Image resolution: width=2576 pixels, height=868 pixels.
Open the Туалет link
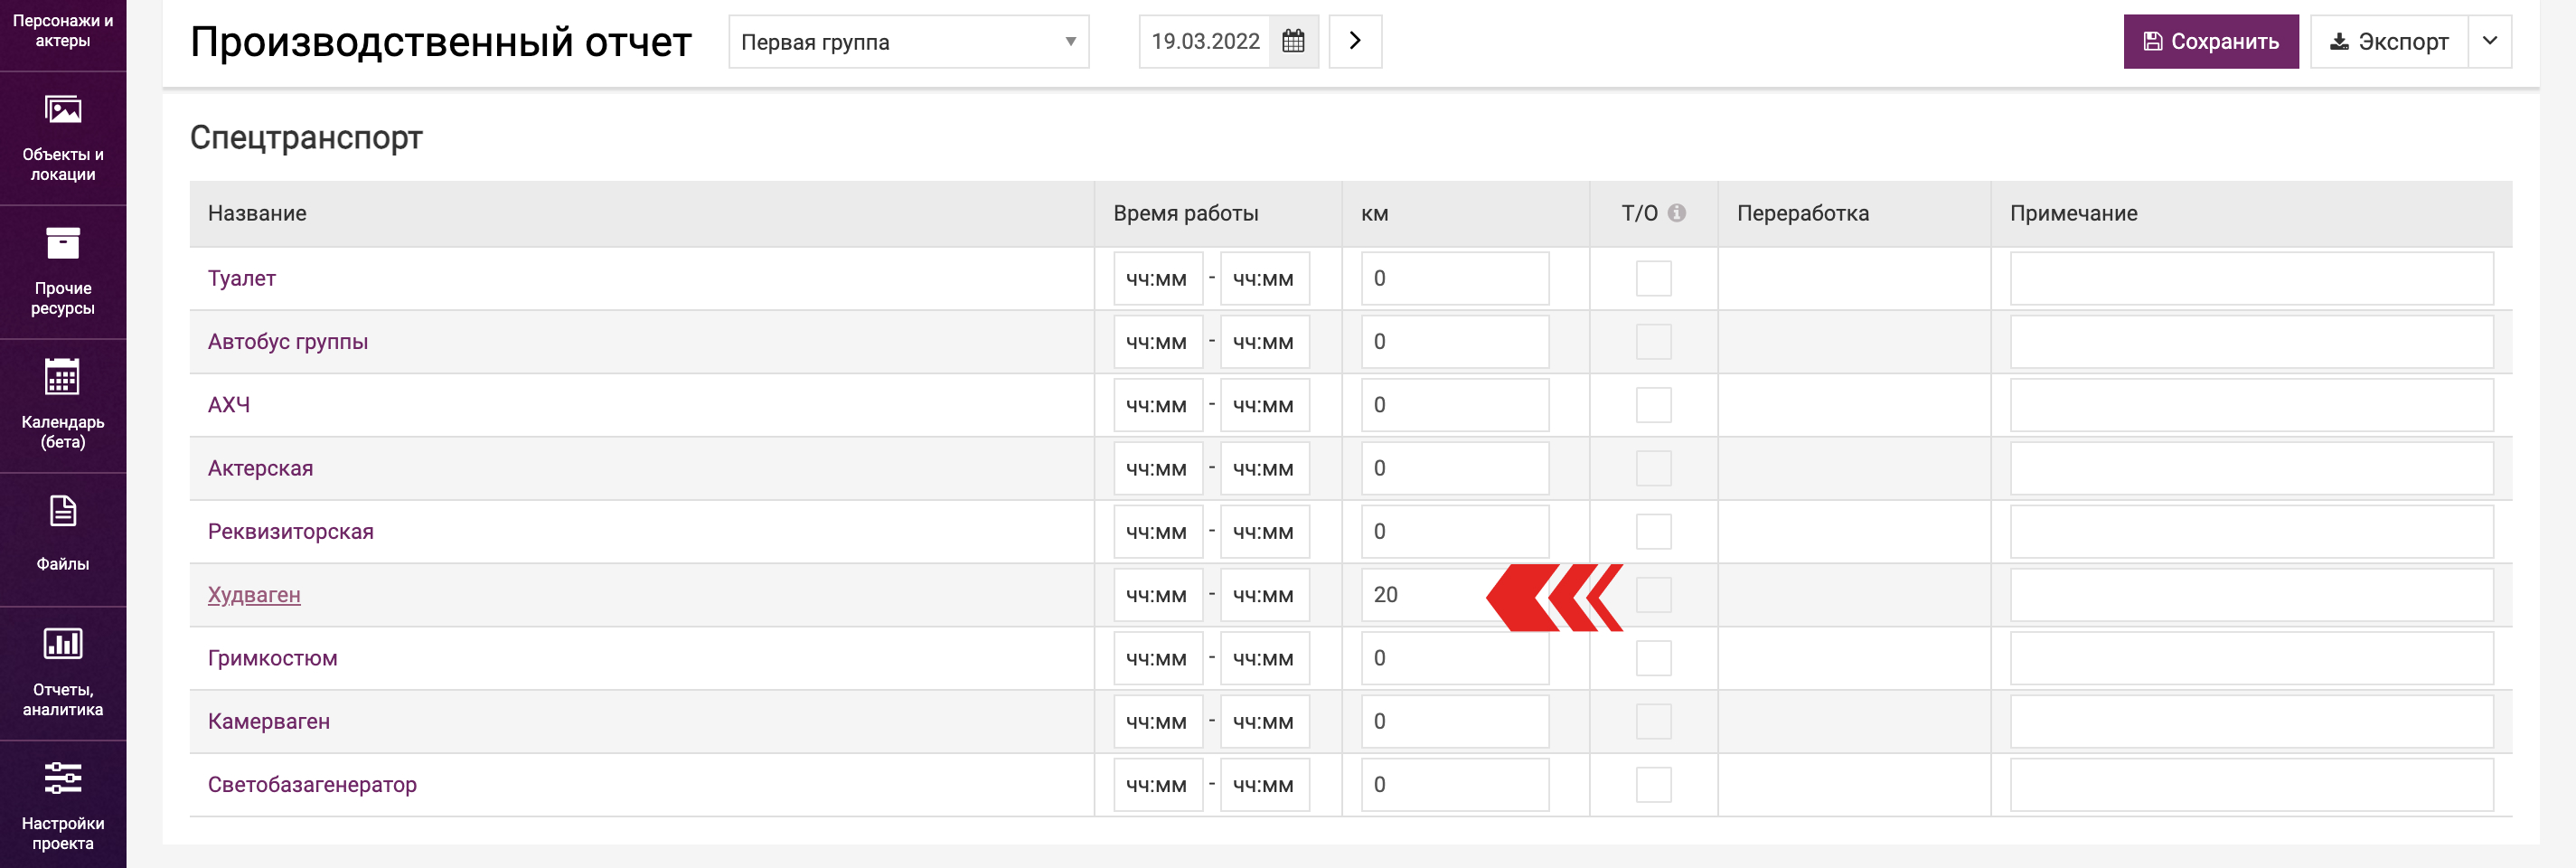[x=241, y=278]
